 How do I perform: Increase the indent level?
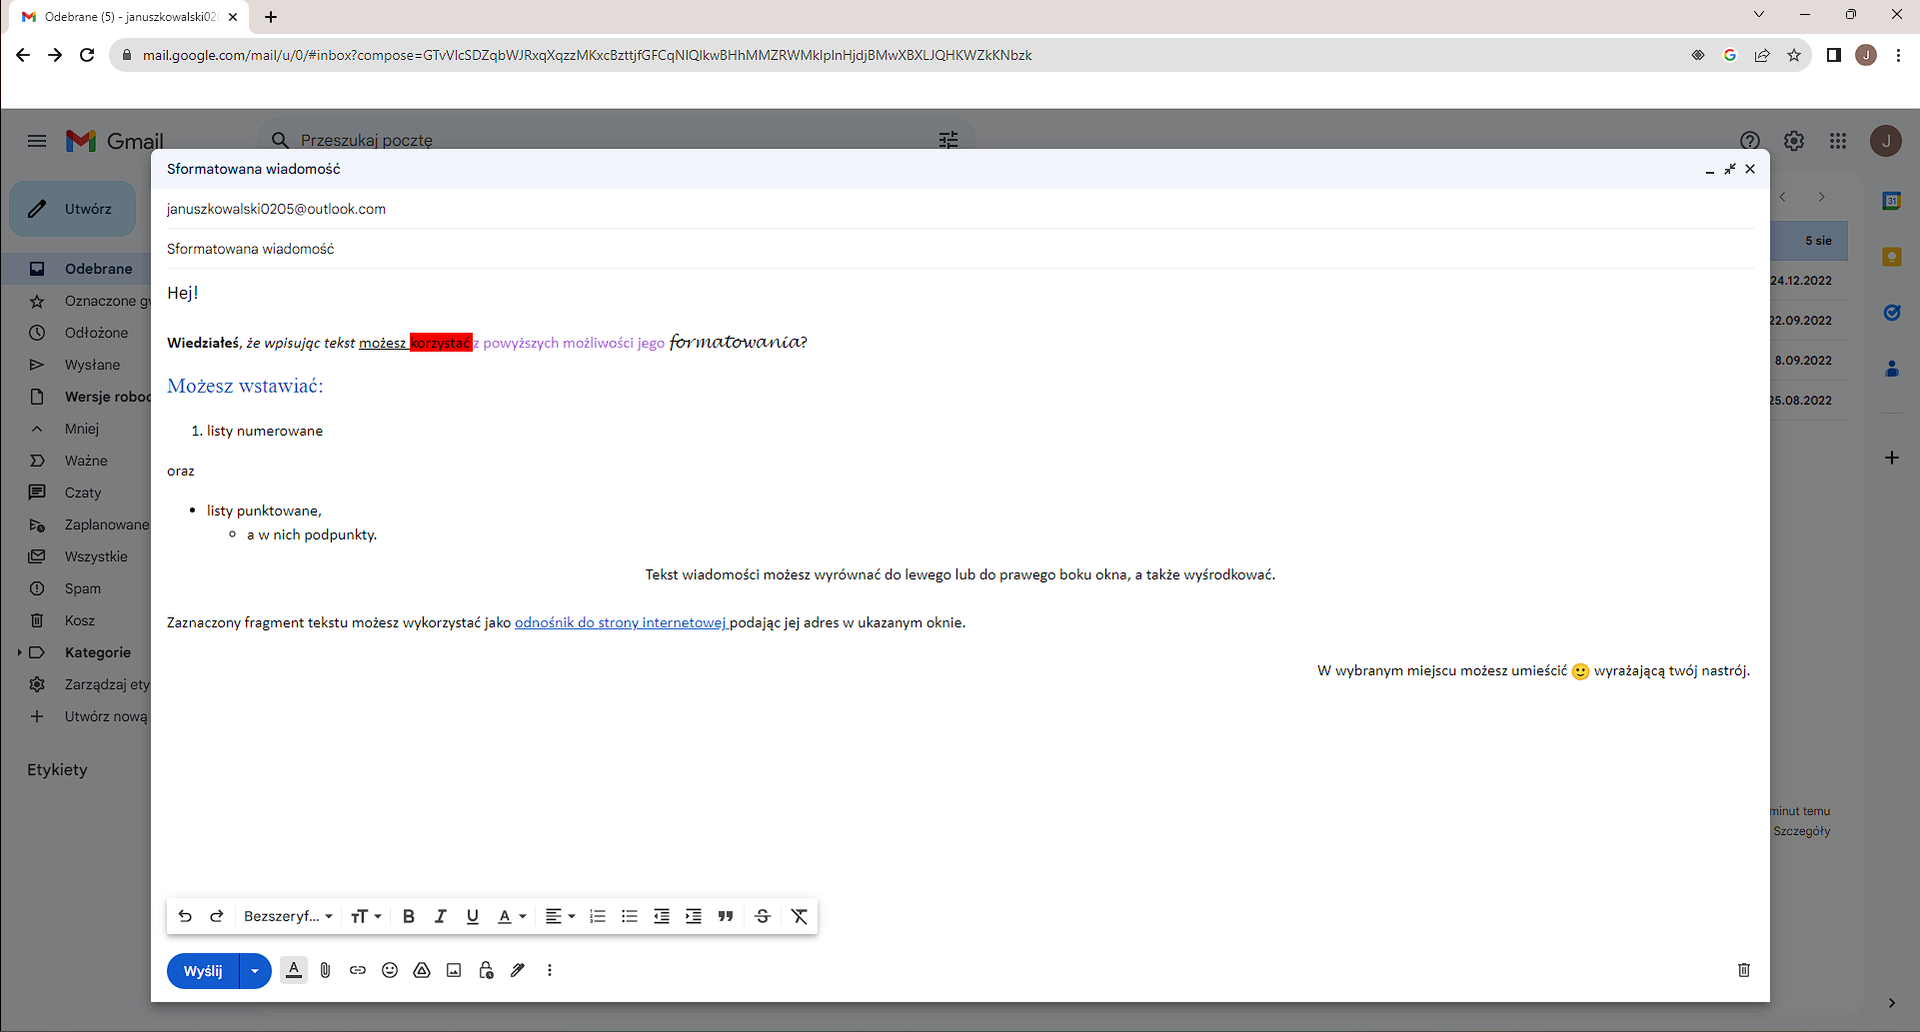[x=693, y=916]
